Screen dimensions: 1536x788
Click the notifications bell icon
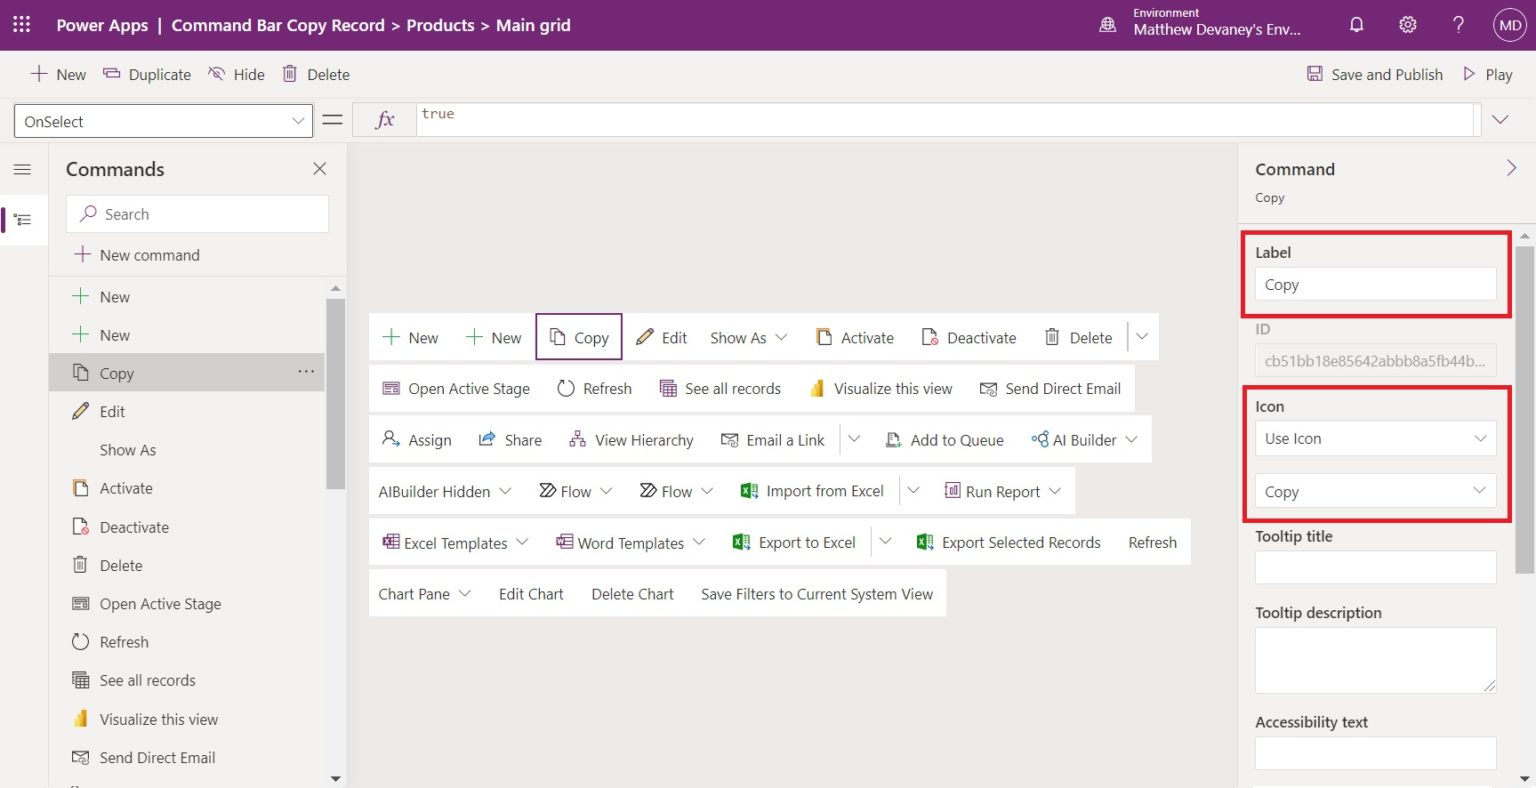(x=1356, y=24)
